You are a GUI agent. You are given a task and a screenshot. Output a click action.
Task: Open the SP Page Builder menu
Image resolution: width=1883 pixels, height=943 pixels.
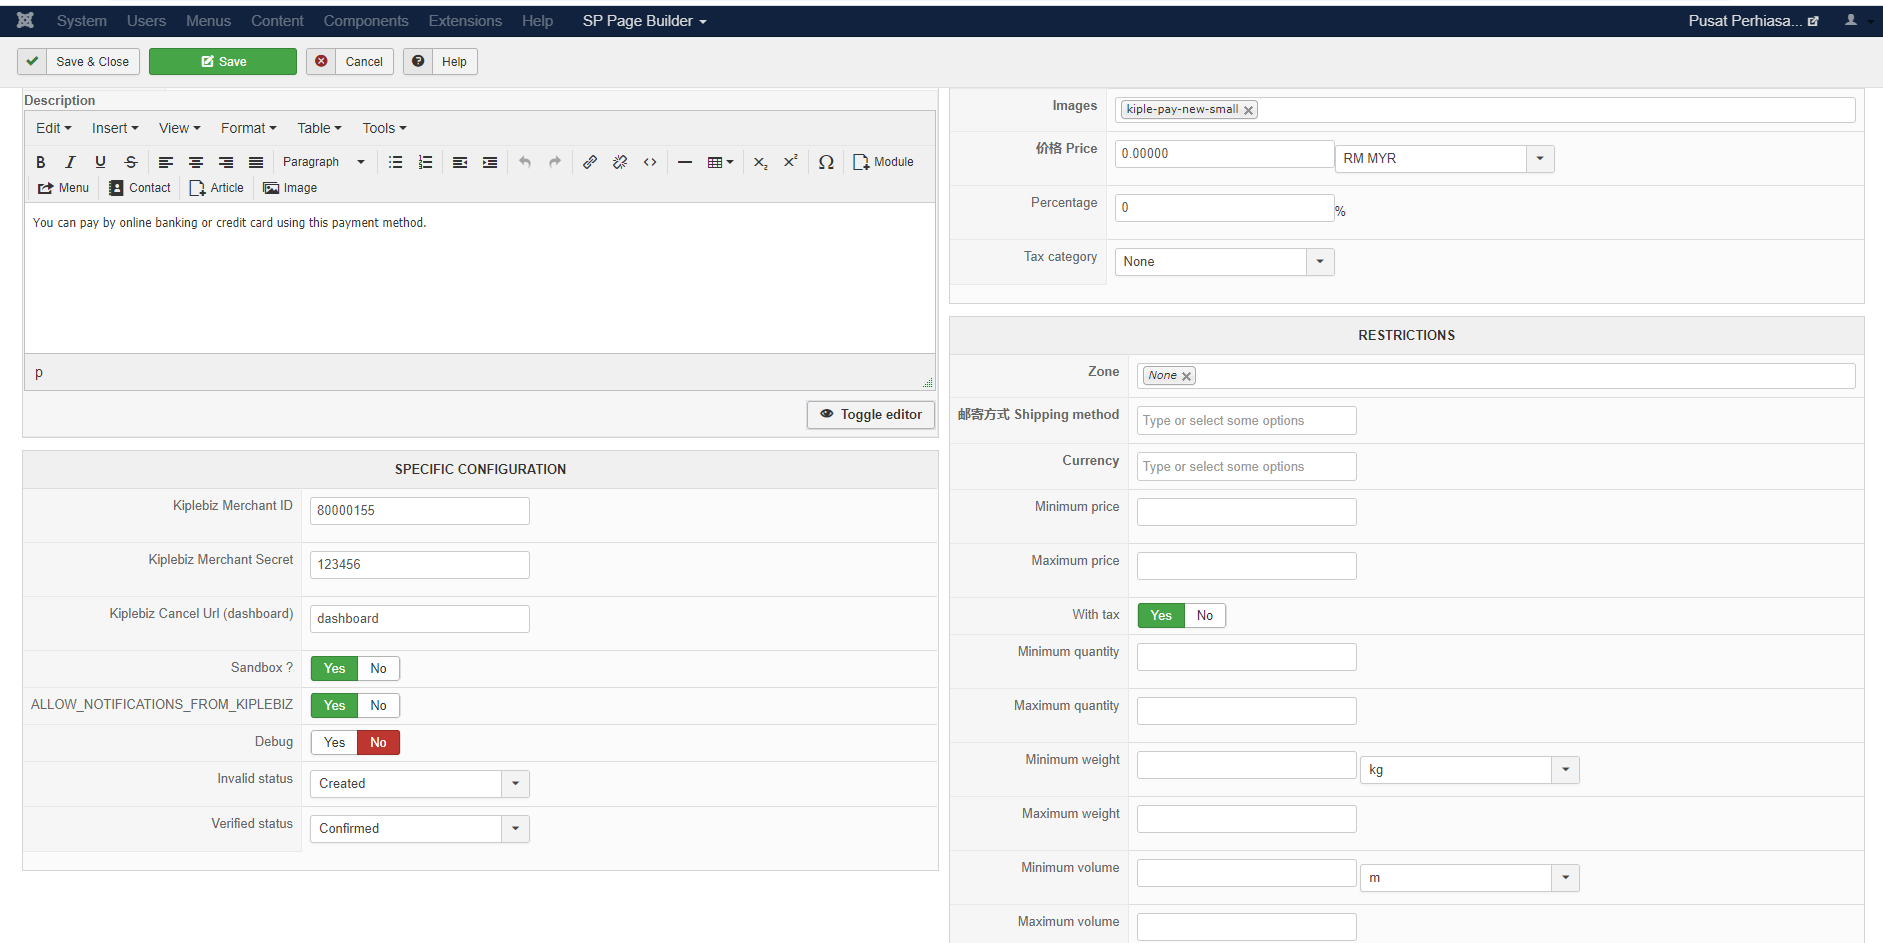coord(644,21)
